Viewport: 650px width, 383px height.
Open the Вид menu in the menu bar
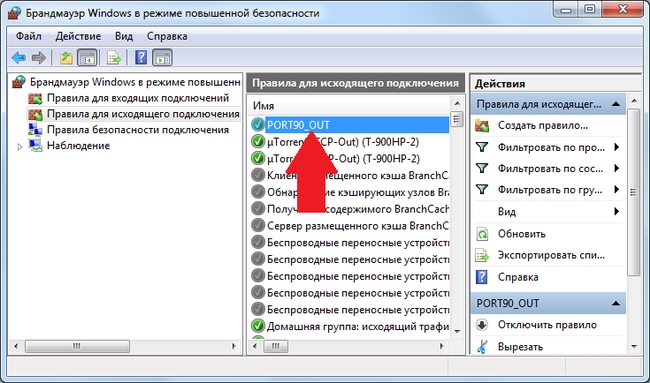pos(124,36)
